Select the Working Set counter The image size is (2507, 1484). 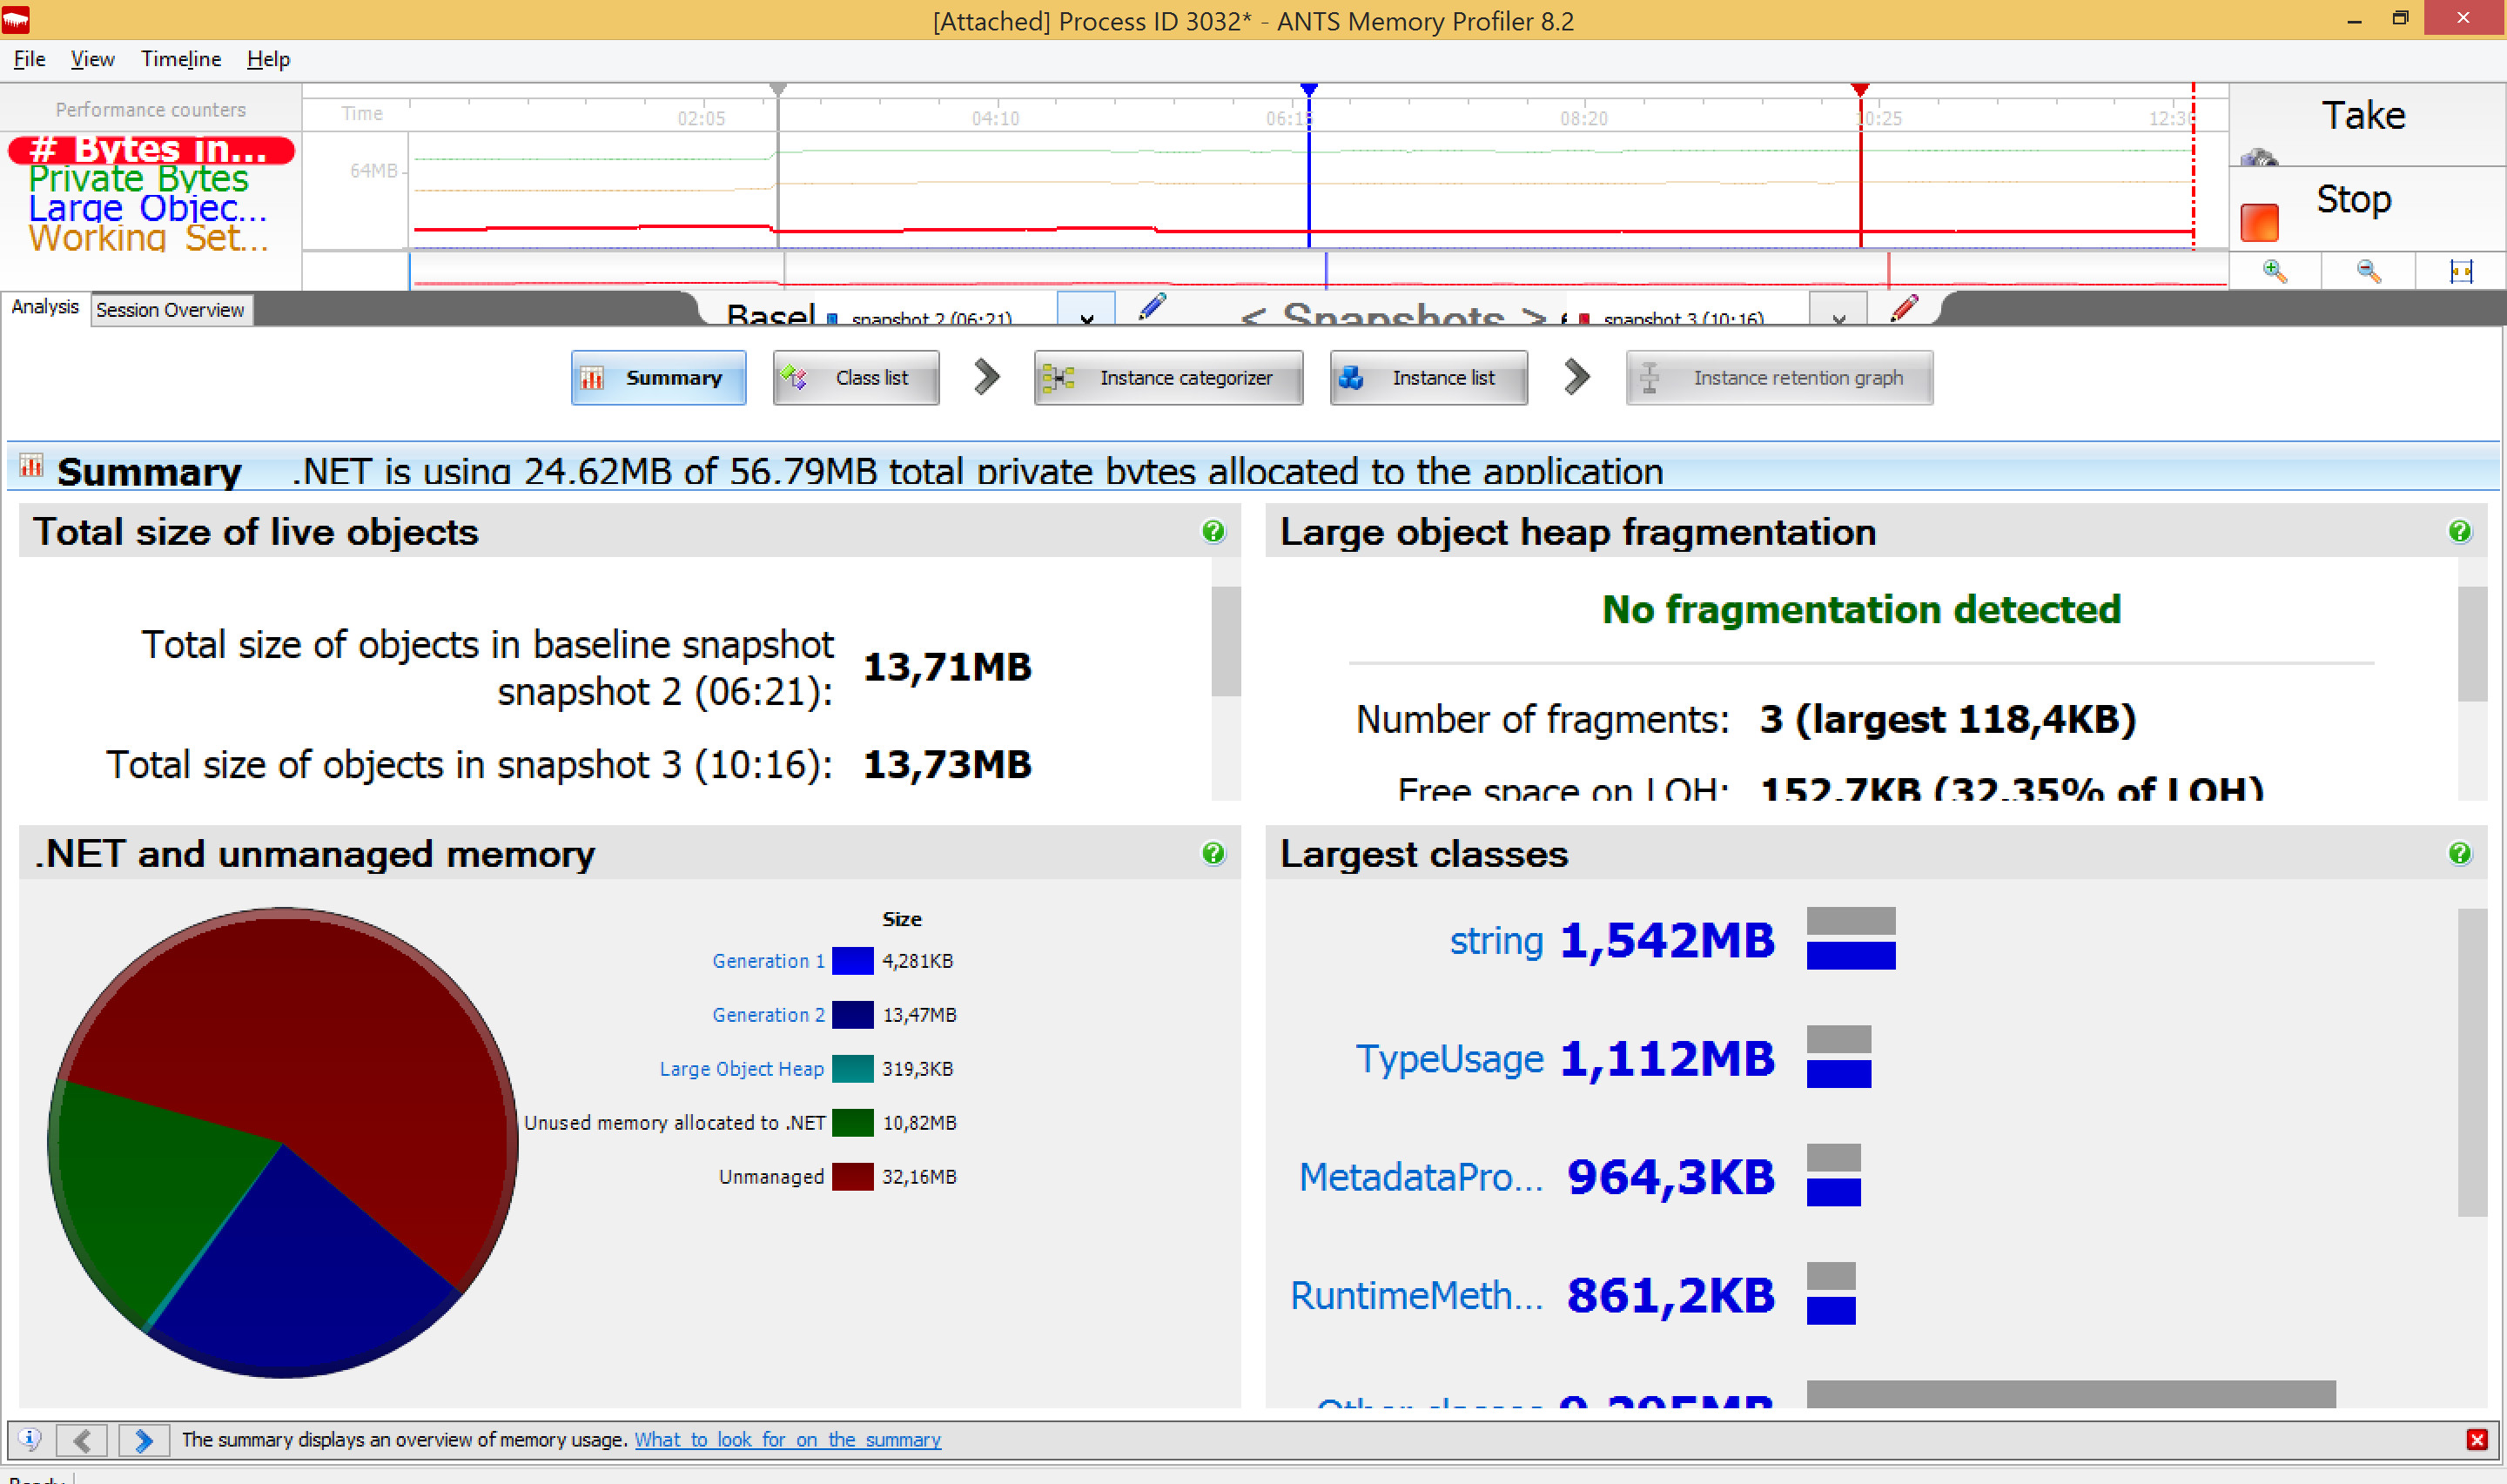(x=148, y=238)
